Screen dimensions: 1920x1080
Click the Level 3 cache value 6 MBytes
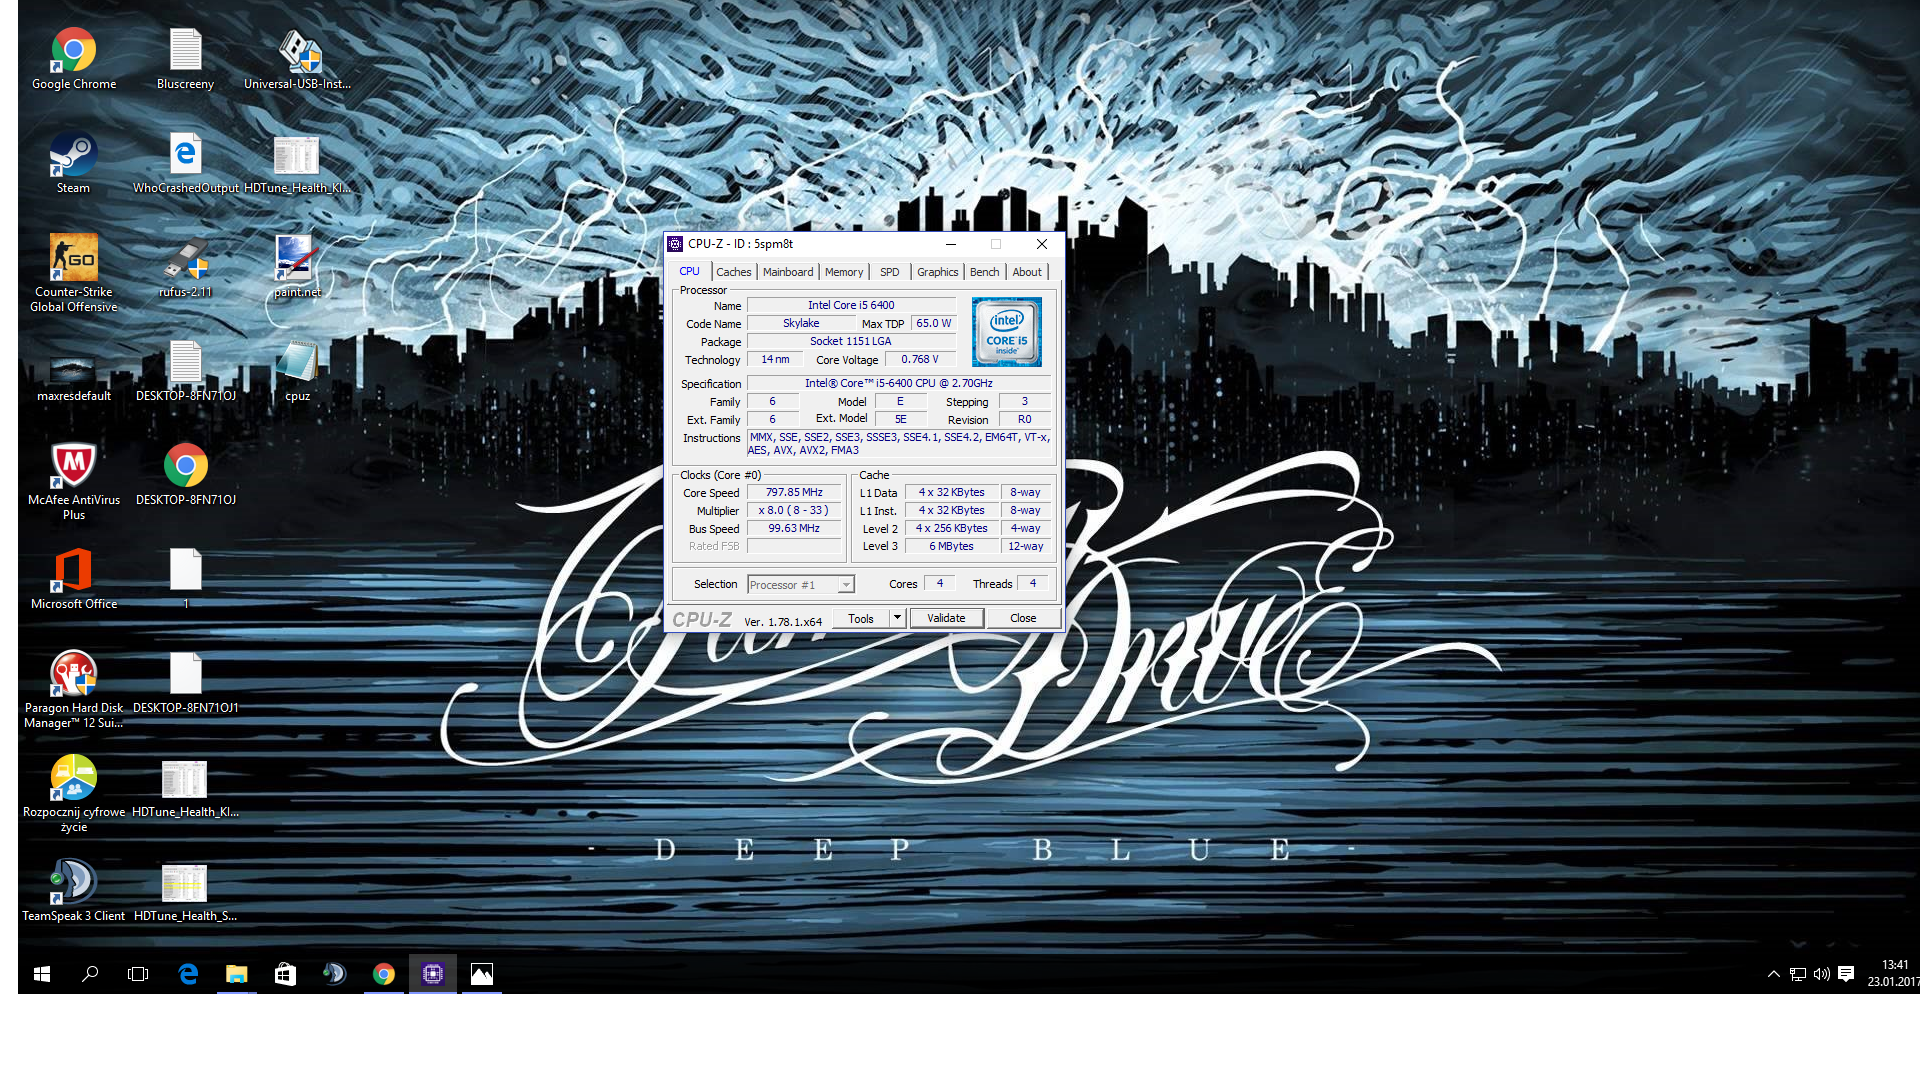pos(952,547)
